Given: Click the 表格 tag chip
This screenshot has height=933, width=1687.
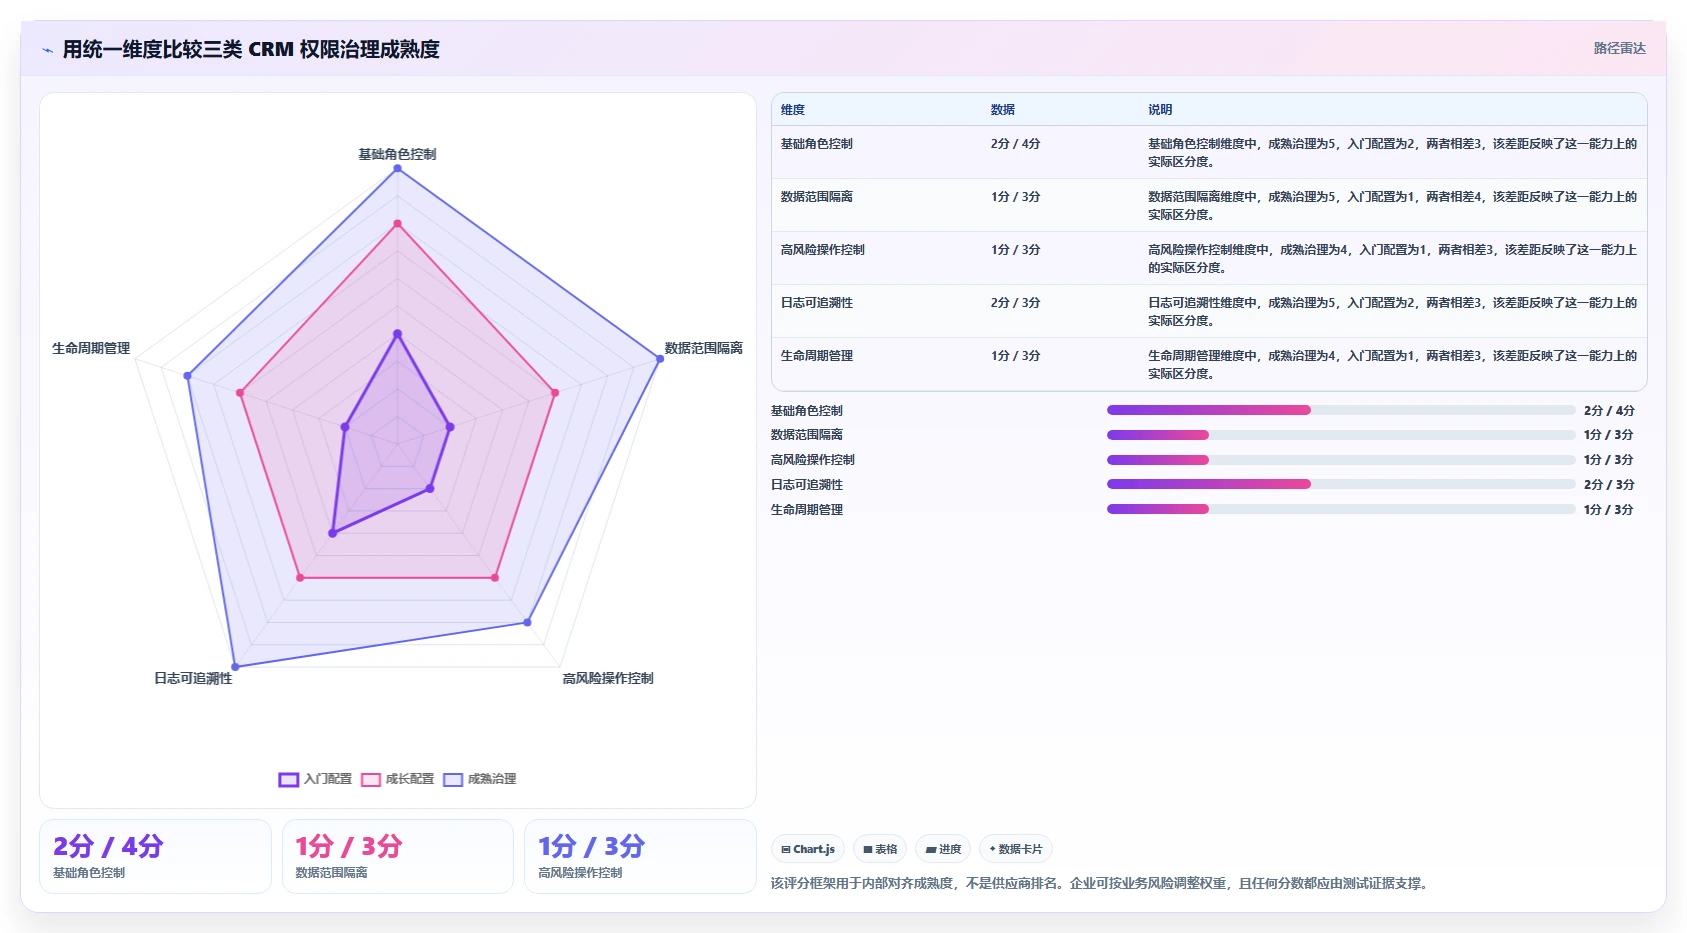Looking at the screenshot, I should point(880,849).
